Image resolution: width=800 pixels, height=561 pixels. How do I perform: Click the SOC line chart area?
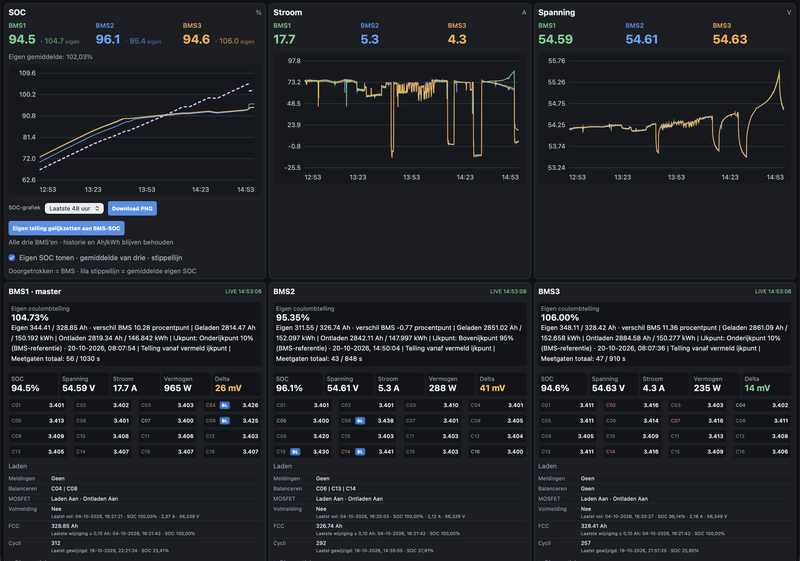tap(135, 131)
